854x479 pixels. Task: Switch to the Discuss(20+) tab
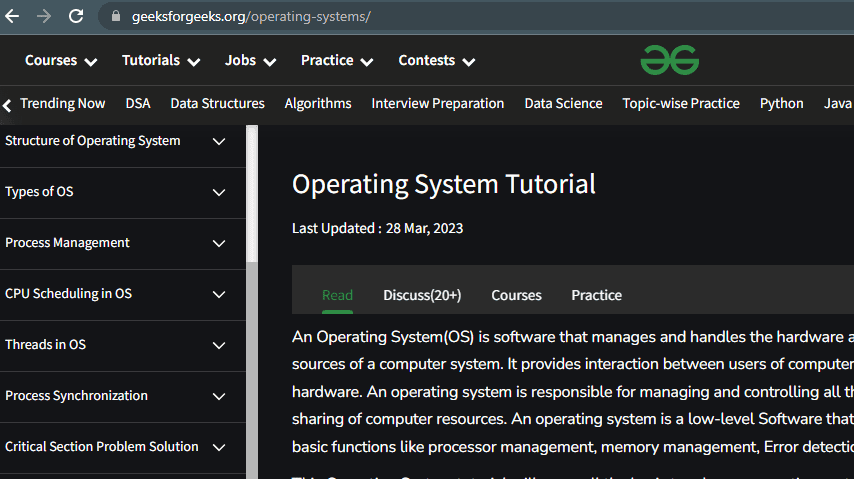pyautogui.click(x=422, y=295)
